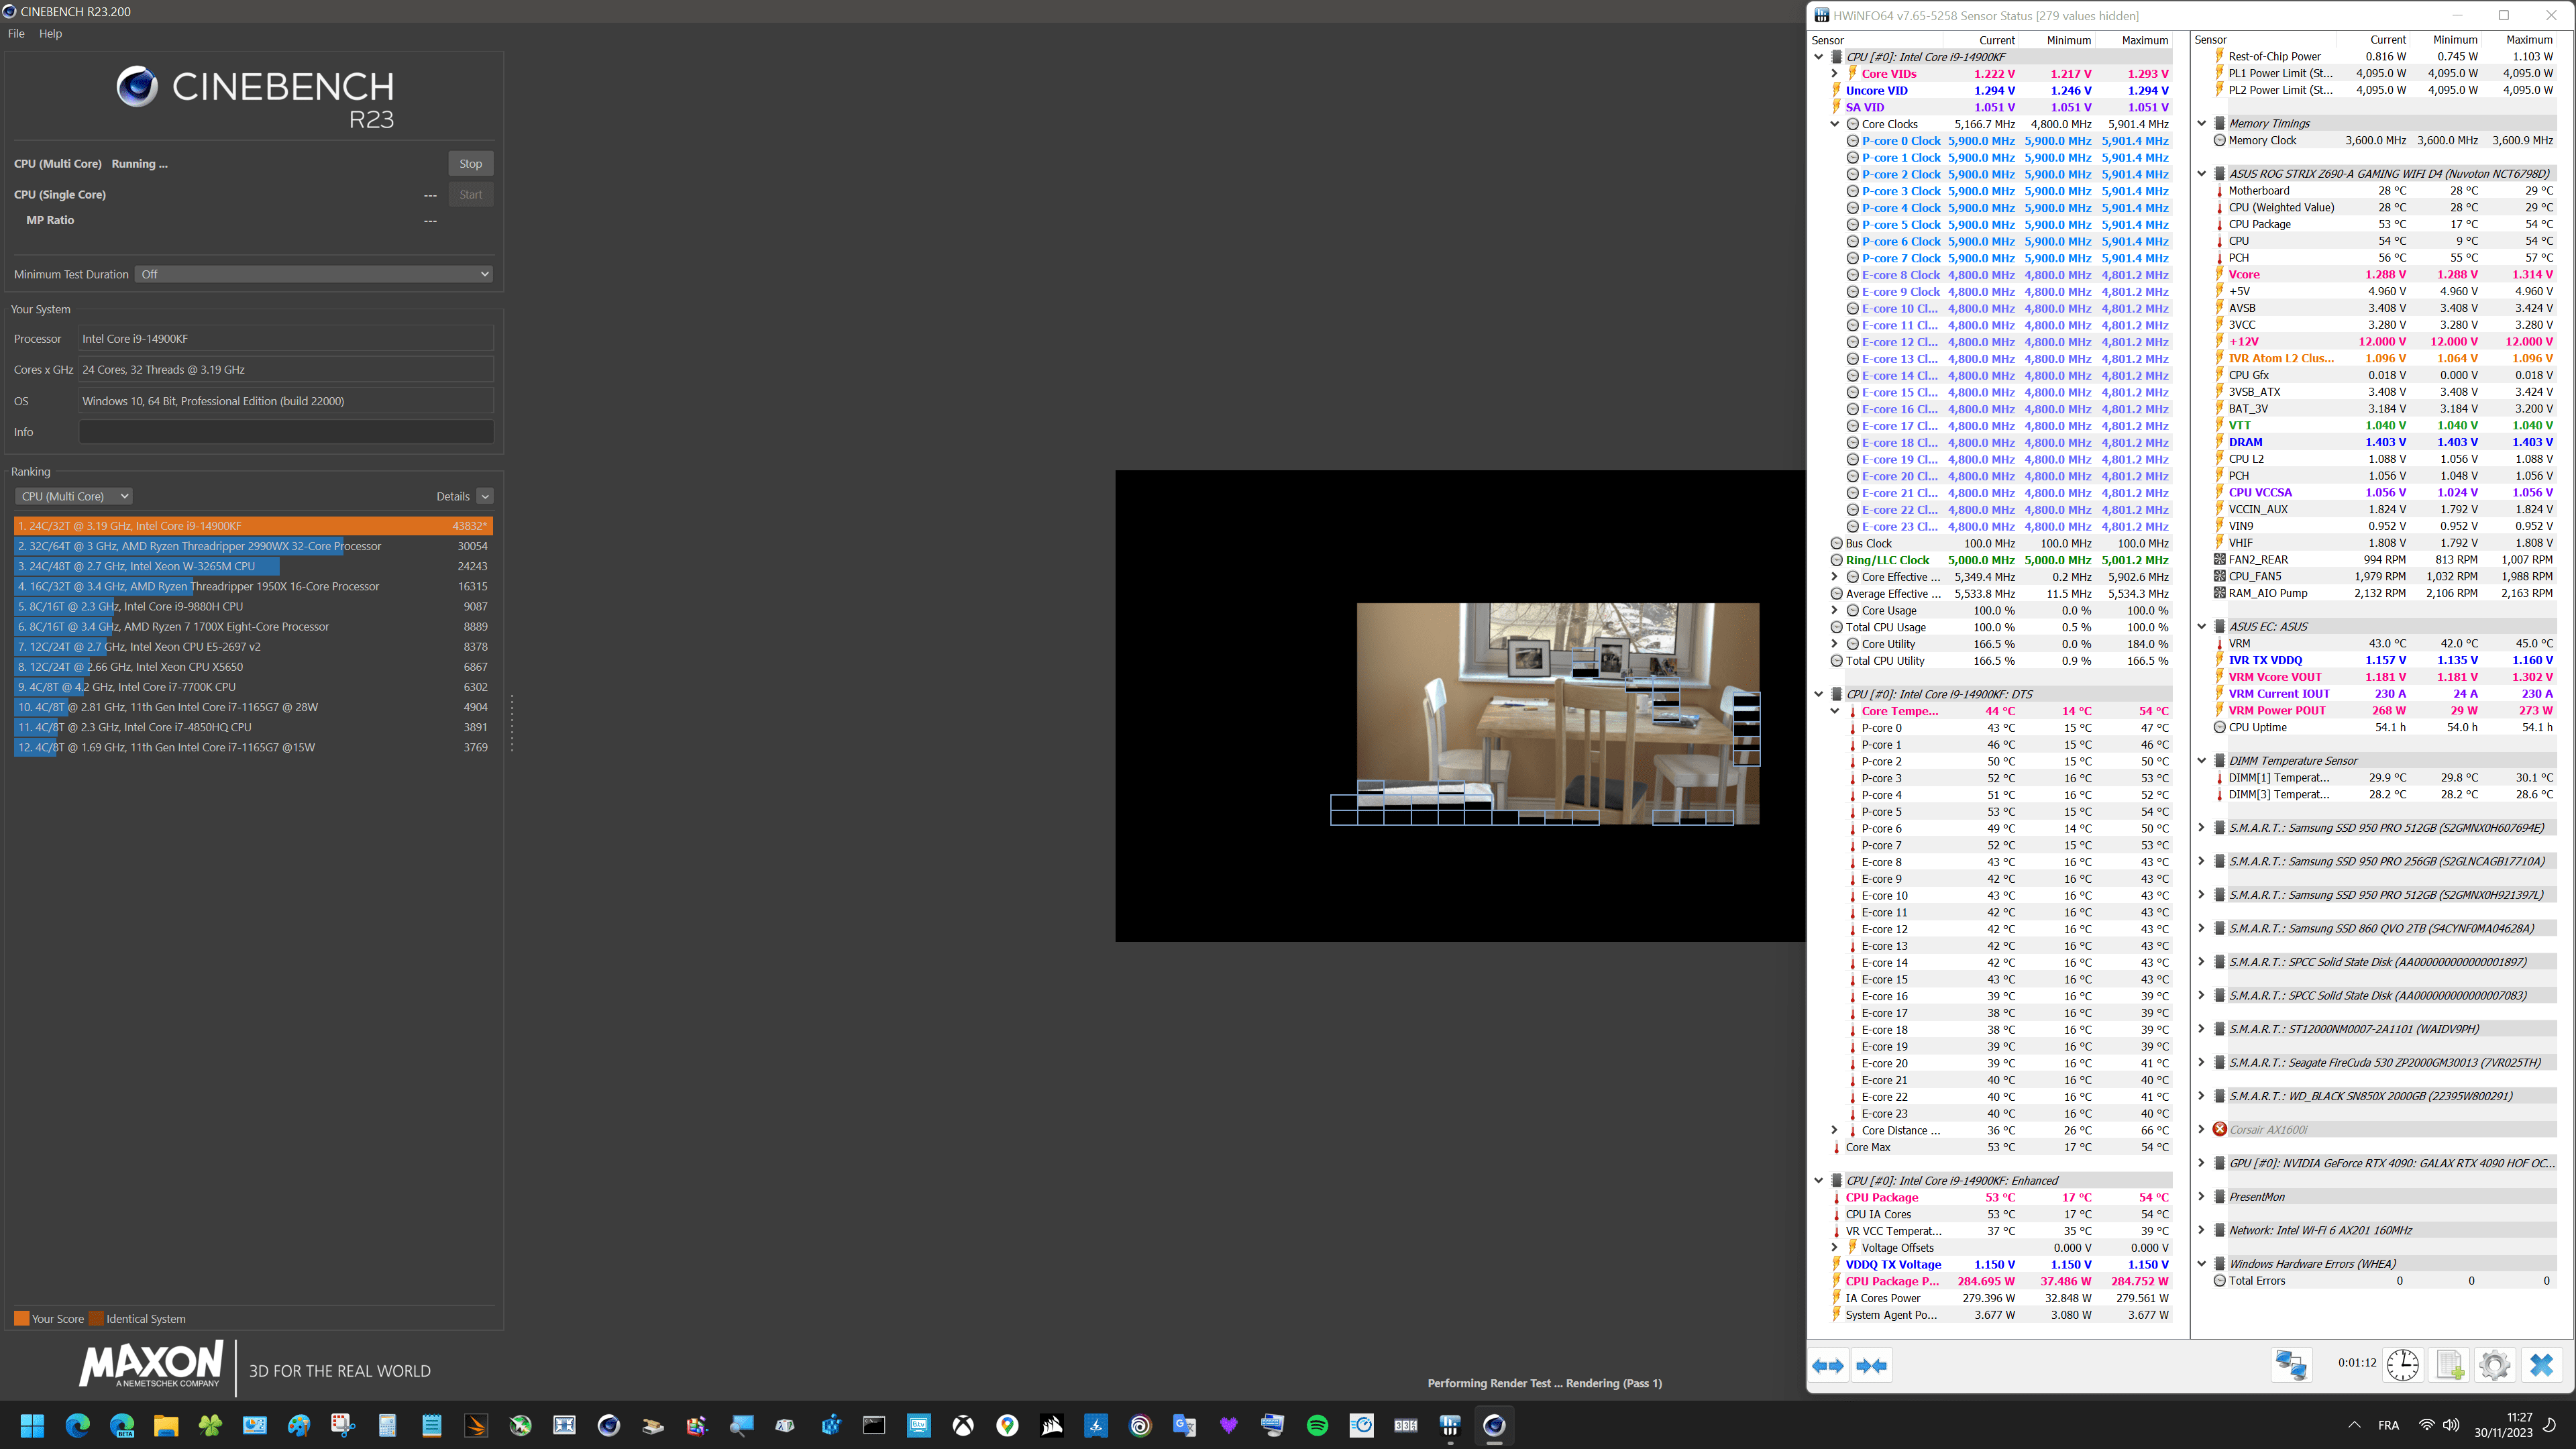Click HWiNFO shrink layout arrows icon
This screenshot has height=1449, width=2576.
click(x=1871, y=1366)
